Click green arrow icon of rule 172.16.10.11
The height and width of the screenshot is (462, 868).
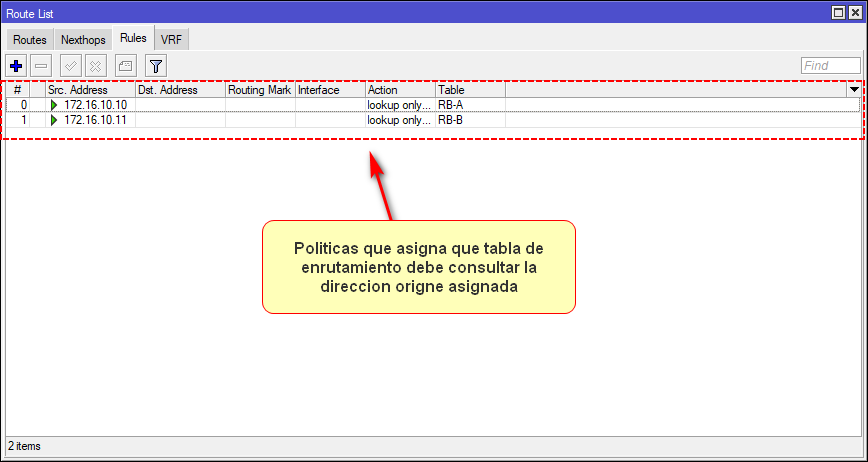click(x=54, y=120)
